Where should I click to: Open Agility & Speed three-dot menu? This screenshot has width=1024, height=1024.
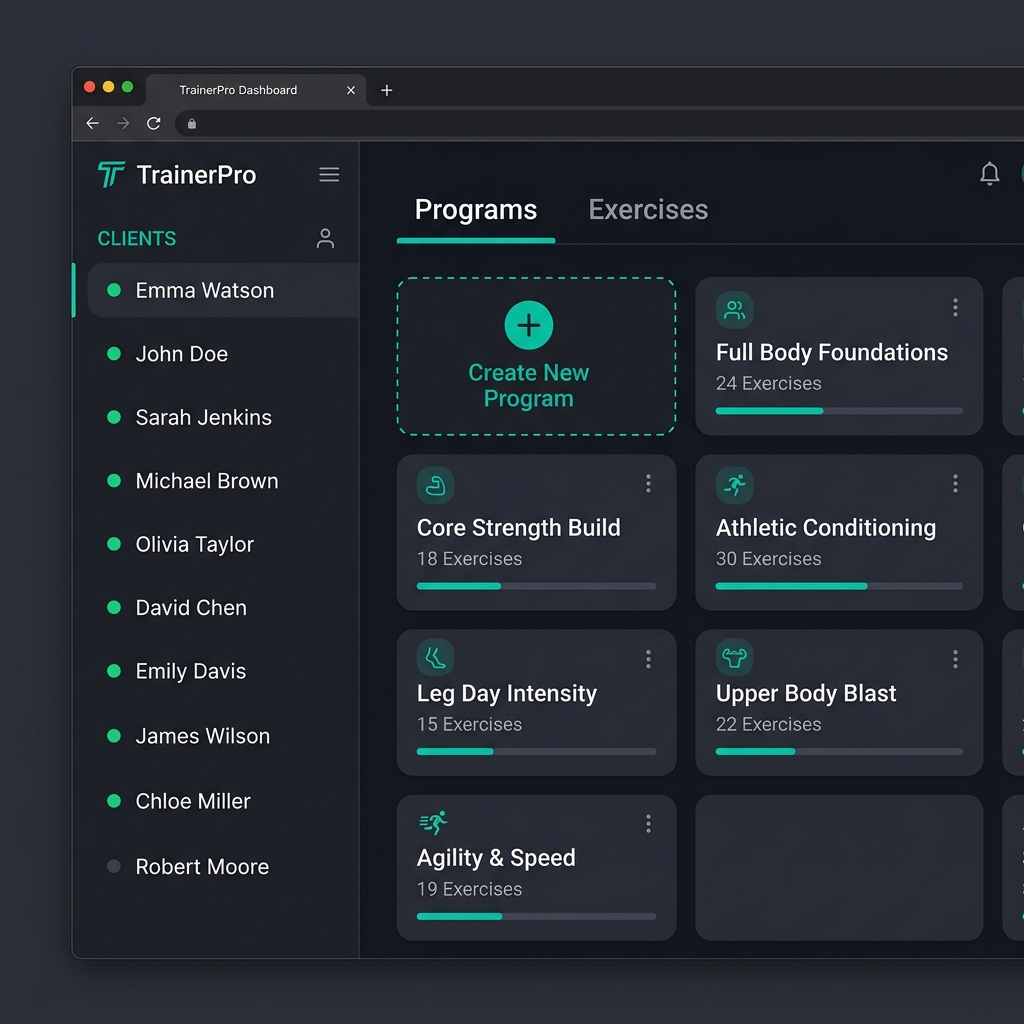click(648, 824)
